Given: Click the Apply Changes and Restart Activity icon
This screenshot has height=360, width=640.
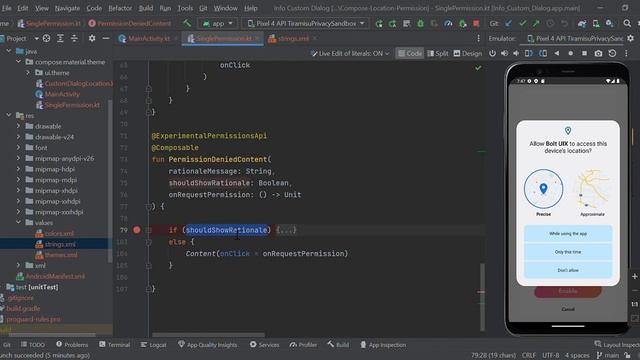Looking at the screenshot, I should (393, 24).
